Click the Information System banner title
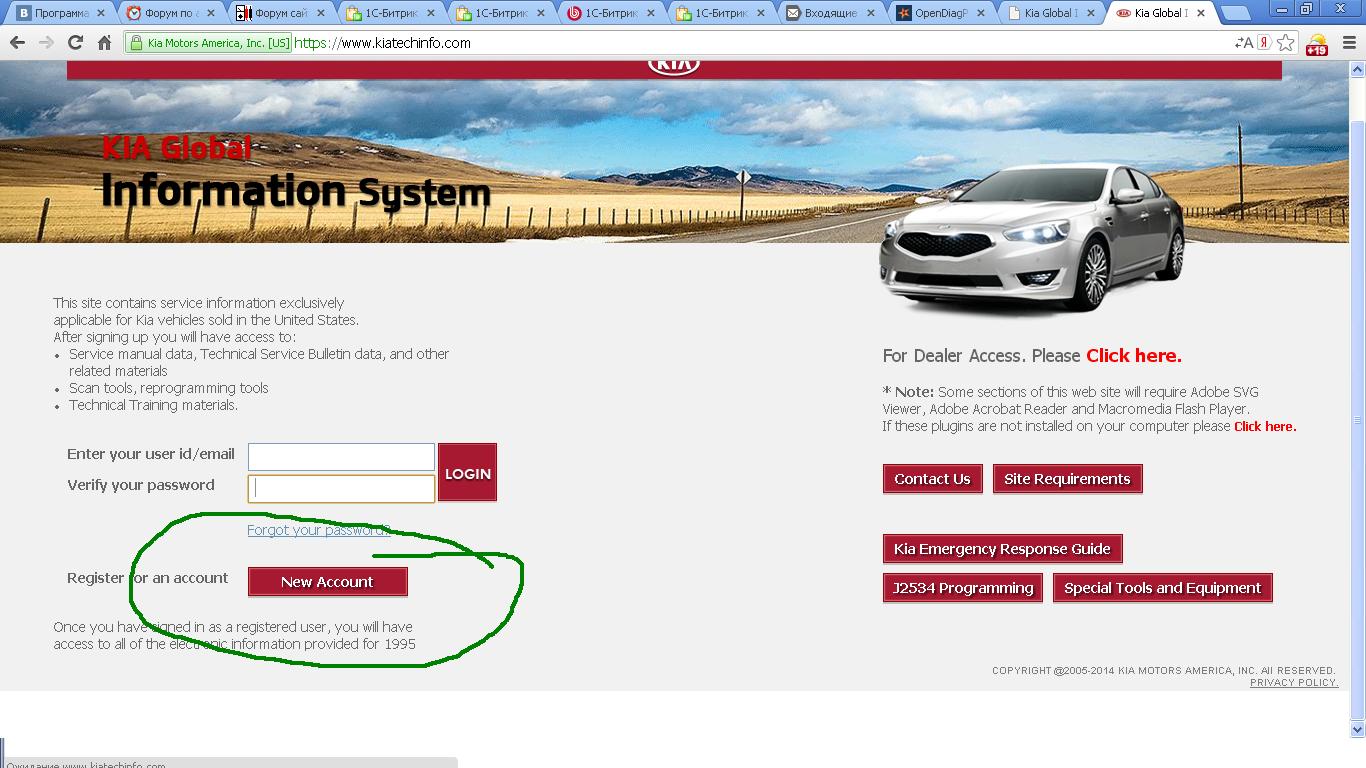This screenshot has height=768, width=1366. coord(296,190)
